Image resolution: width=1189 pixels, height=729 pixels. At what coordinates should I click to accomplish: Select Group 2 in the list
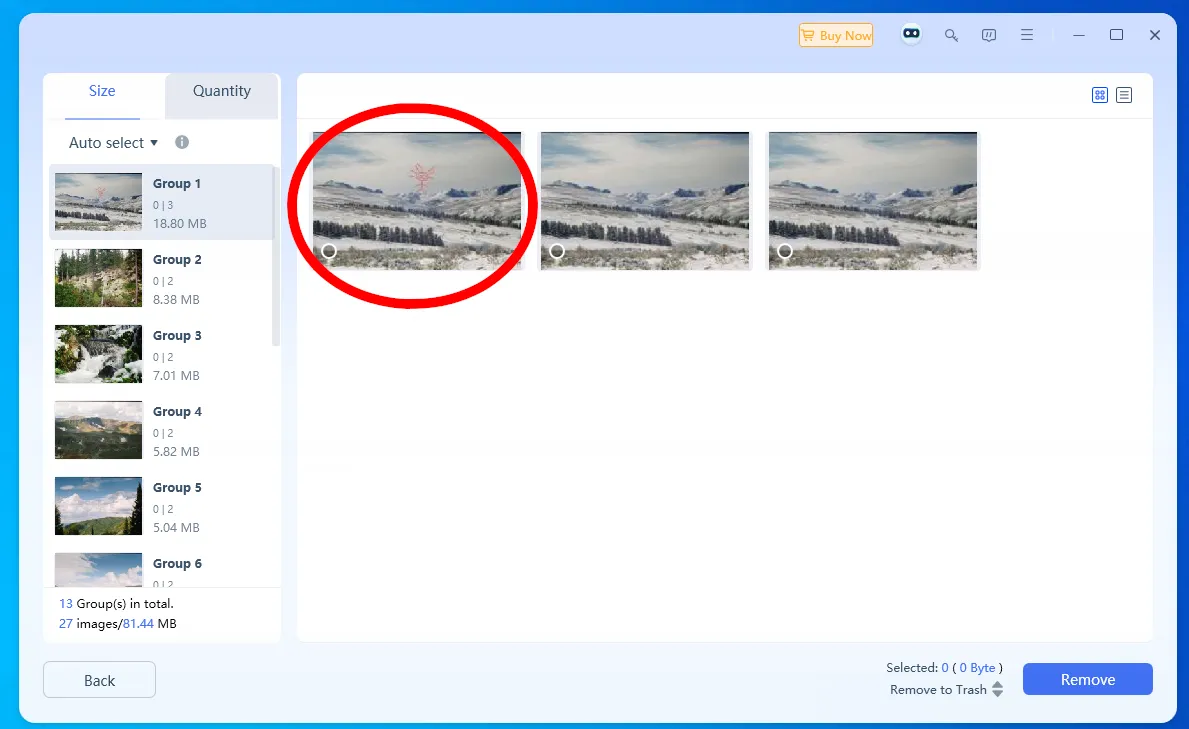[161, 278]
